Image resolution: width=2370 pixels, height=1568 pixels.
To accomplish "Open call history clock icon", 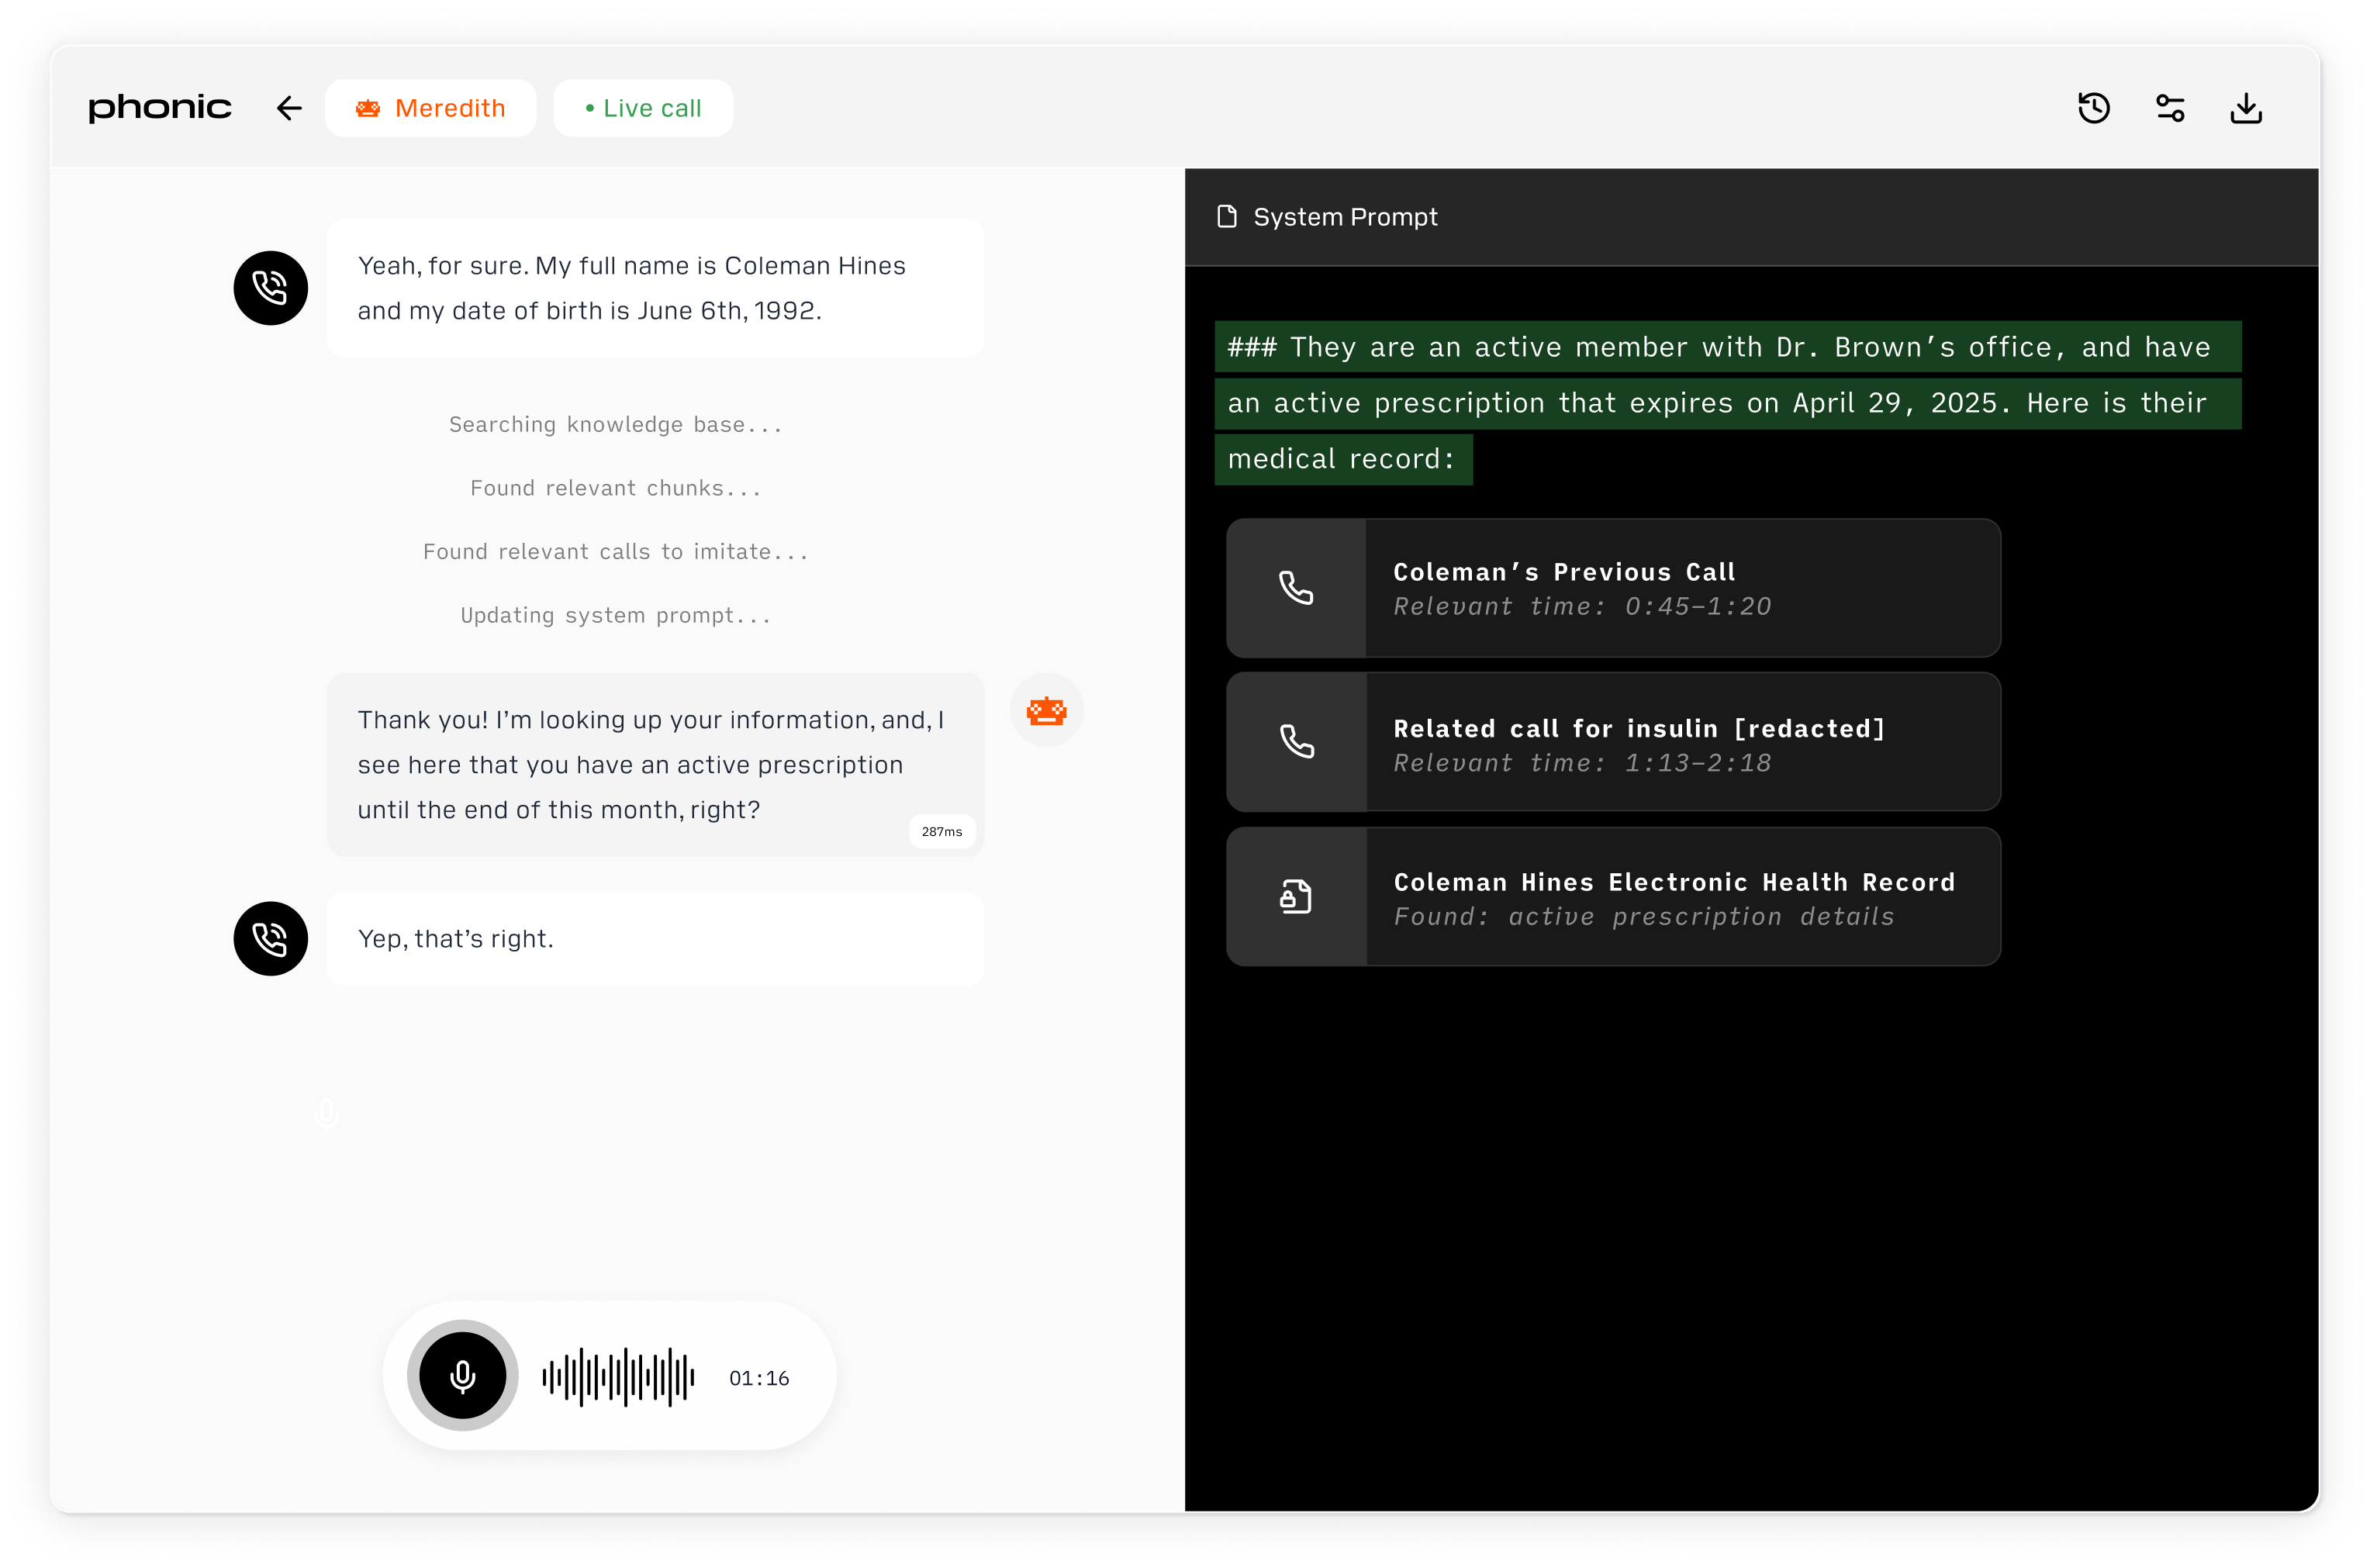I will point(2093,108).
